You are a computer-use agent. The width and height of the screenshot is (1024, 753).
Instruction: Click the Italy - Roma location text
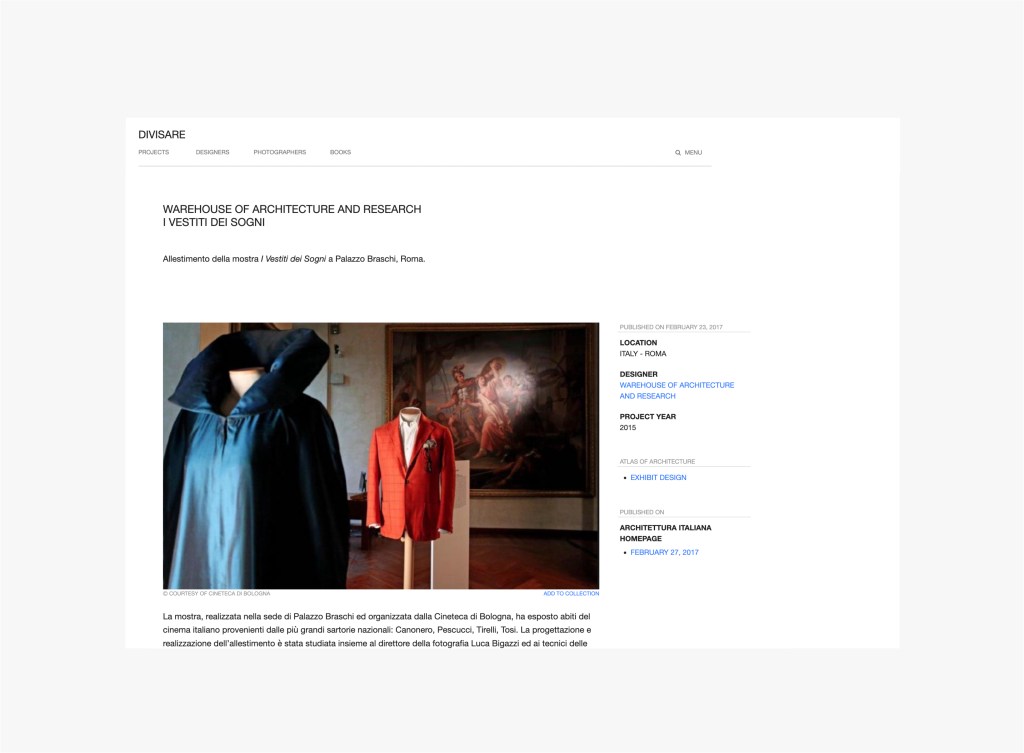tap(643, 354)
